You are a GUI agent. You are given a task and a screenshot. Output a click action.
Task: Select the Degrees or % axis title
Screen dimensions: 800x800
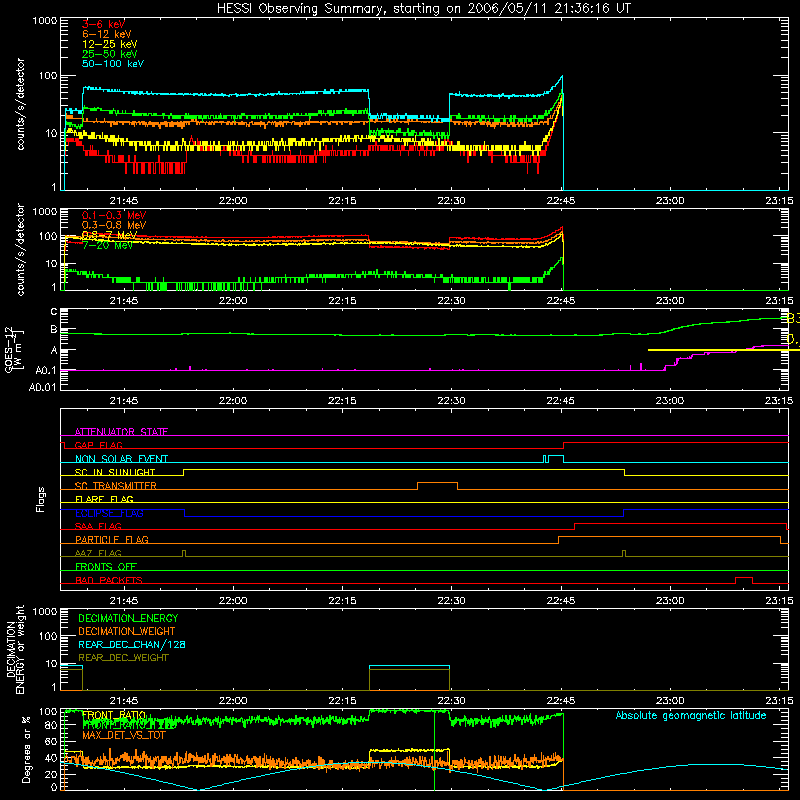[x=26, y=749]
